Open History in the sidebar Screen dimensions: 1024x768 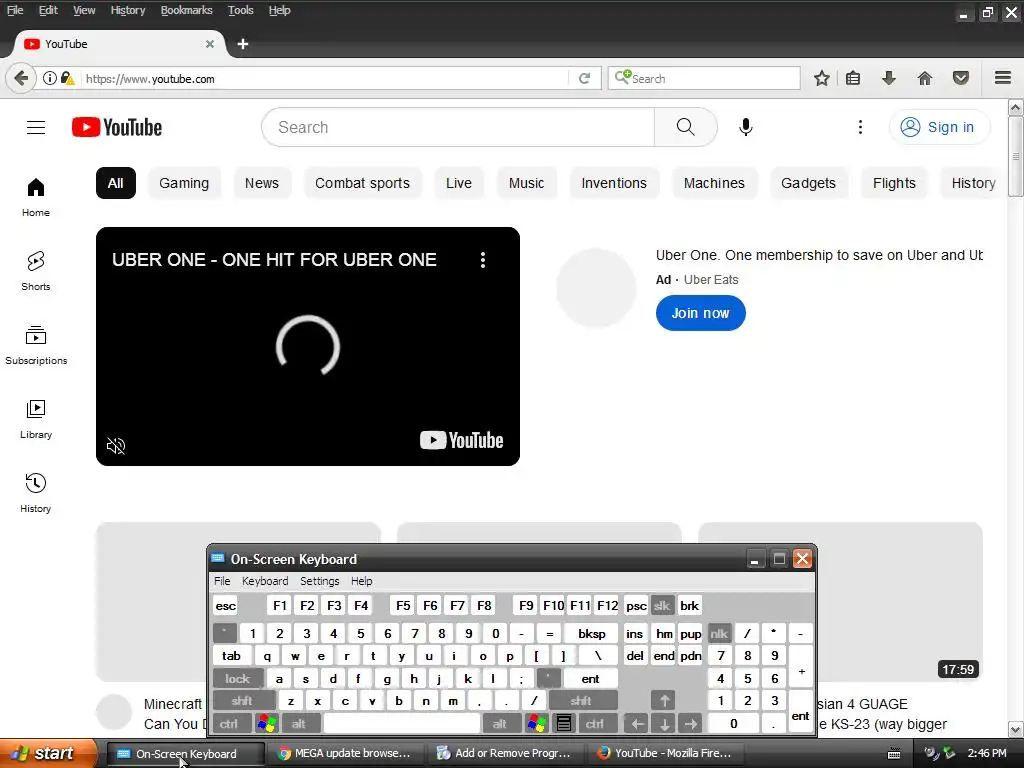[x=36, y=493]
